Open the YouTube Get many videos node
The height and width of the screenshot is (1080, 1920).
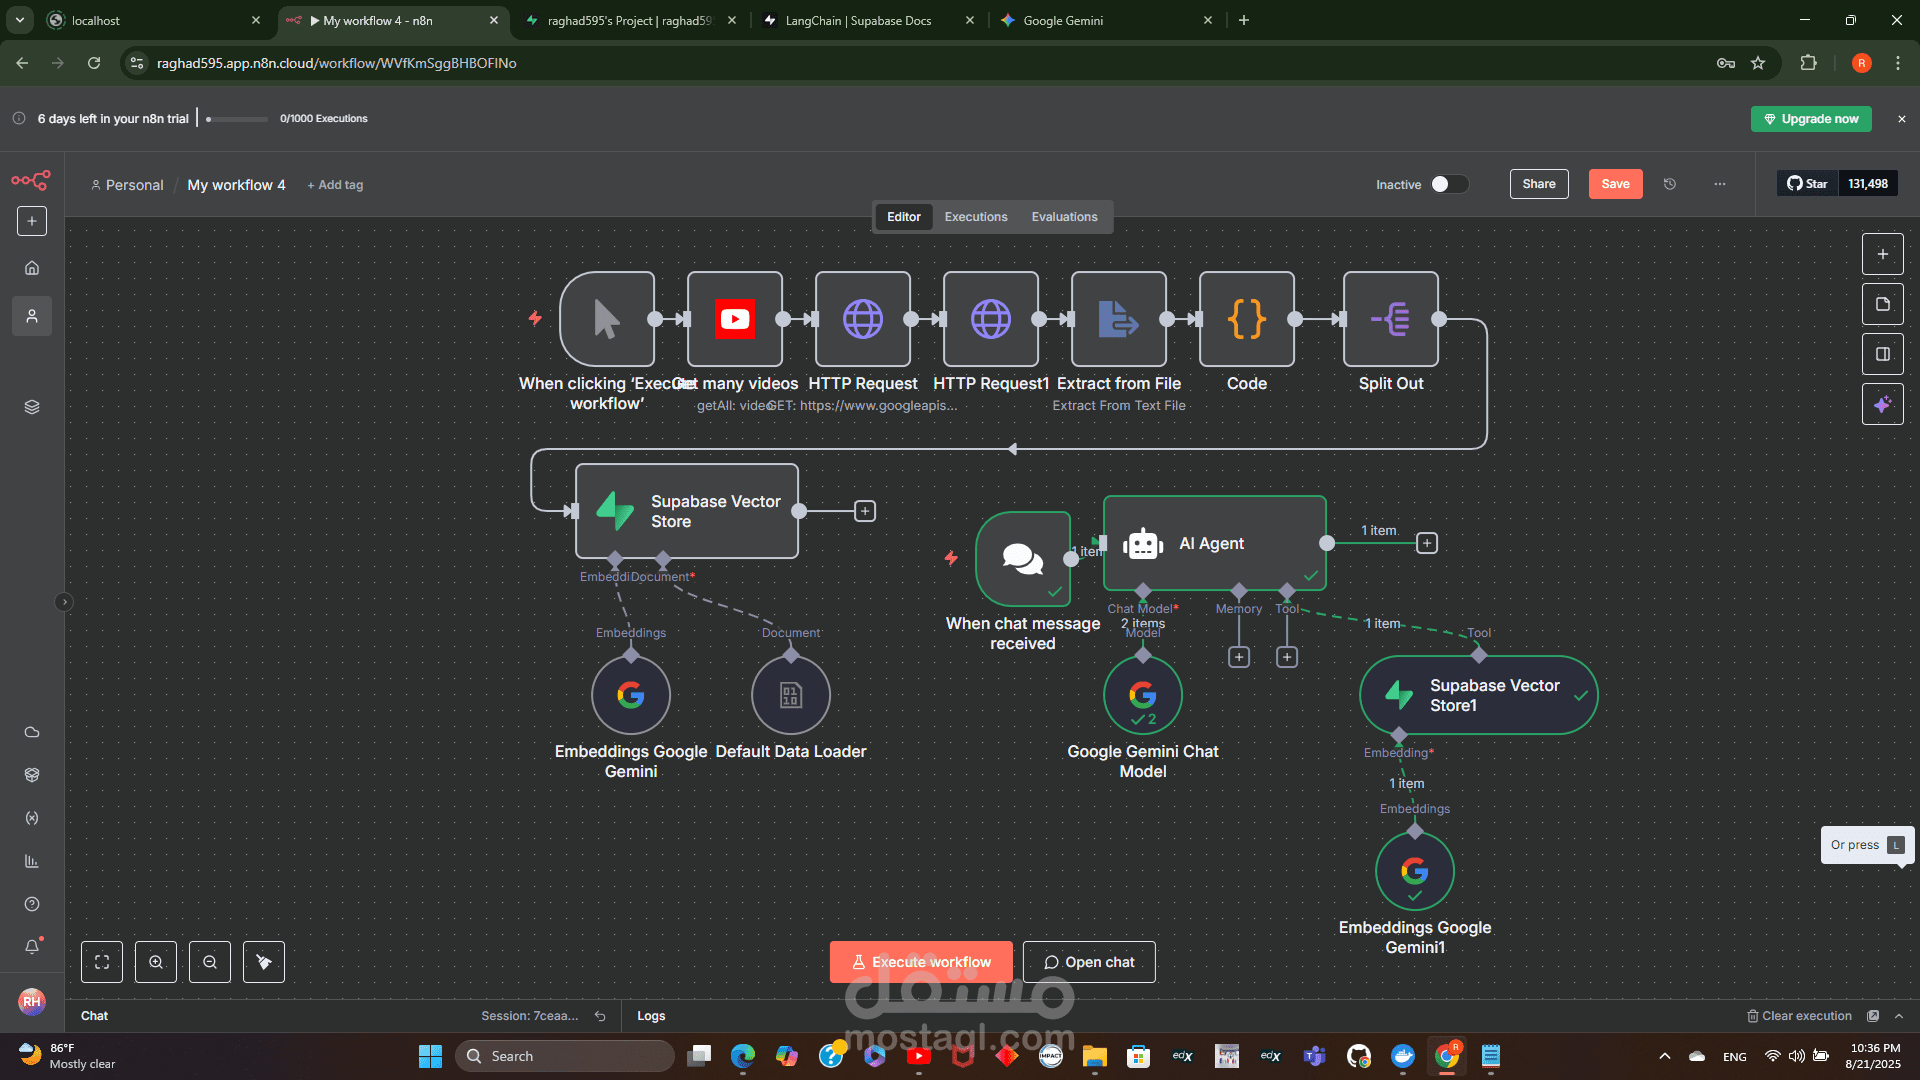click(735, 319)
